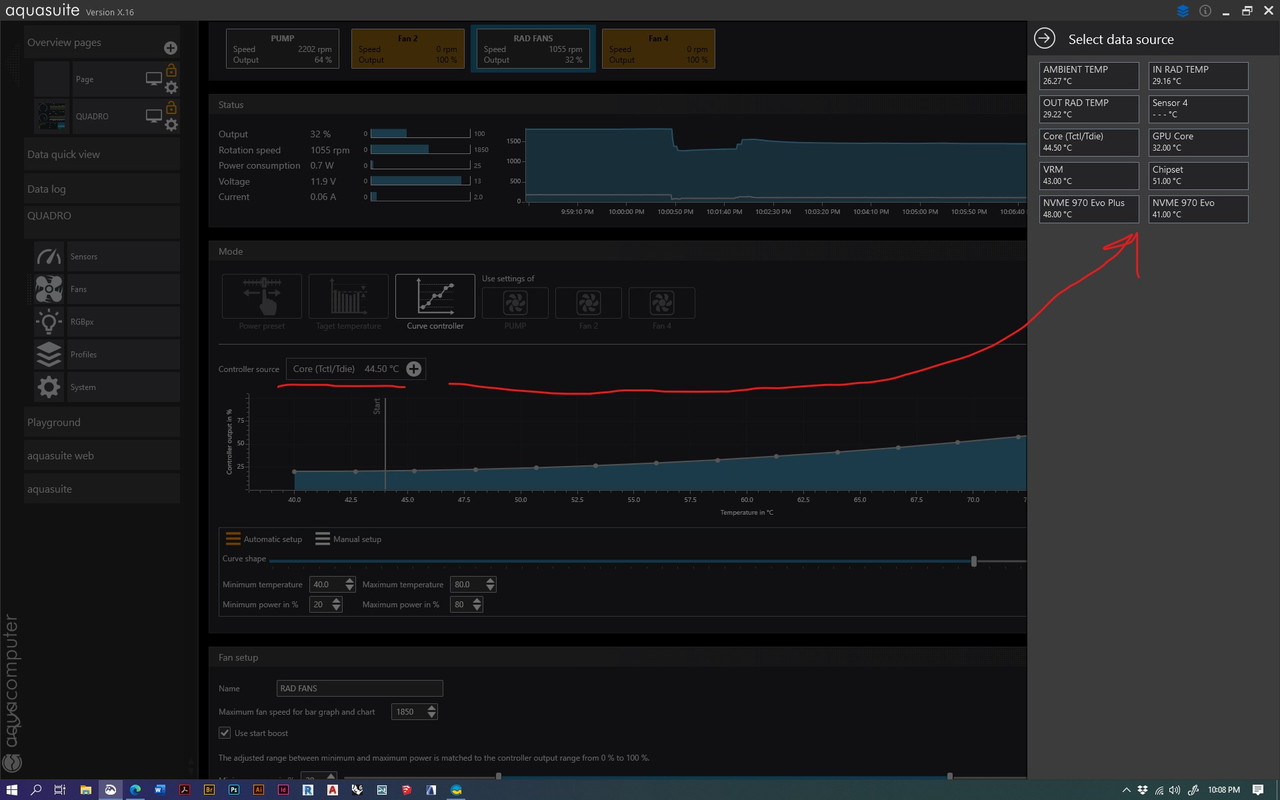Choose Sensor 4 data source
The image size is (1280, 800).
pyautogui.click(x=1198, y=109)
